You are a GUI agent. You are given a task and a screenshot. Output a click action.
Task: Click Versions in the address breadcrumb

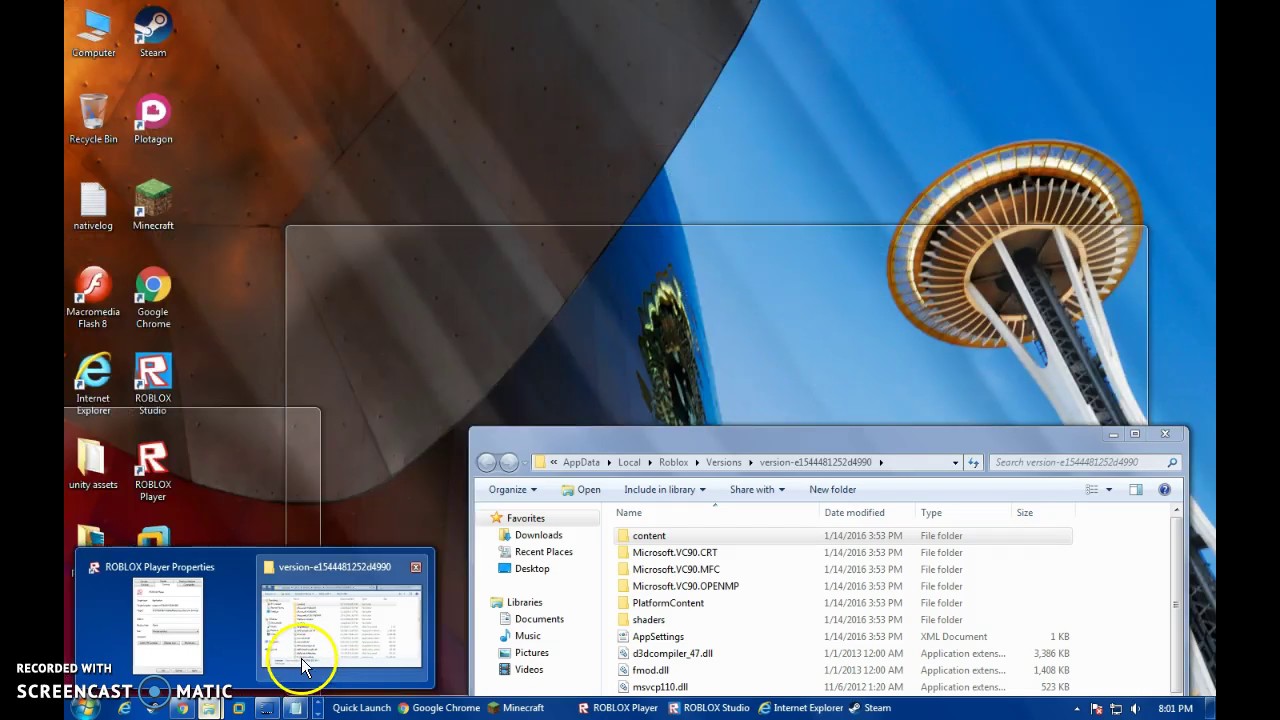click(723, 463)
